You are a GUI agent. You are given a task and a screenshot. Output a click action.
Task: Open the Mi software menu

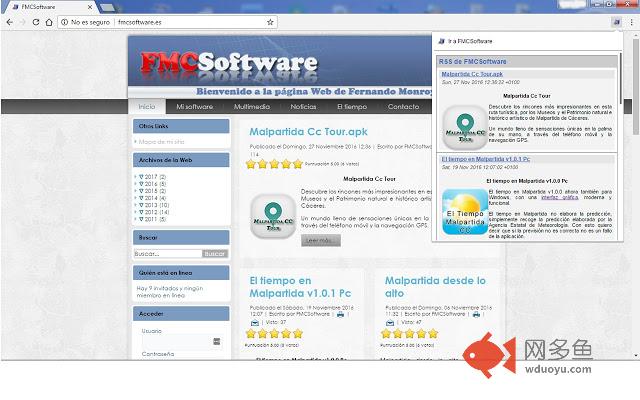click(194, 107)
